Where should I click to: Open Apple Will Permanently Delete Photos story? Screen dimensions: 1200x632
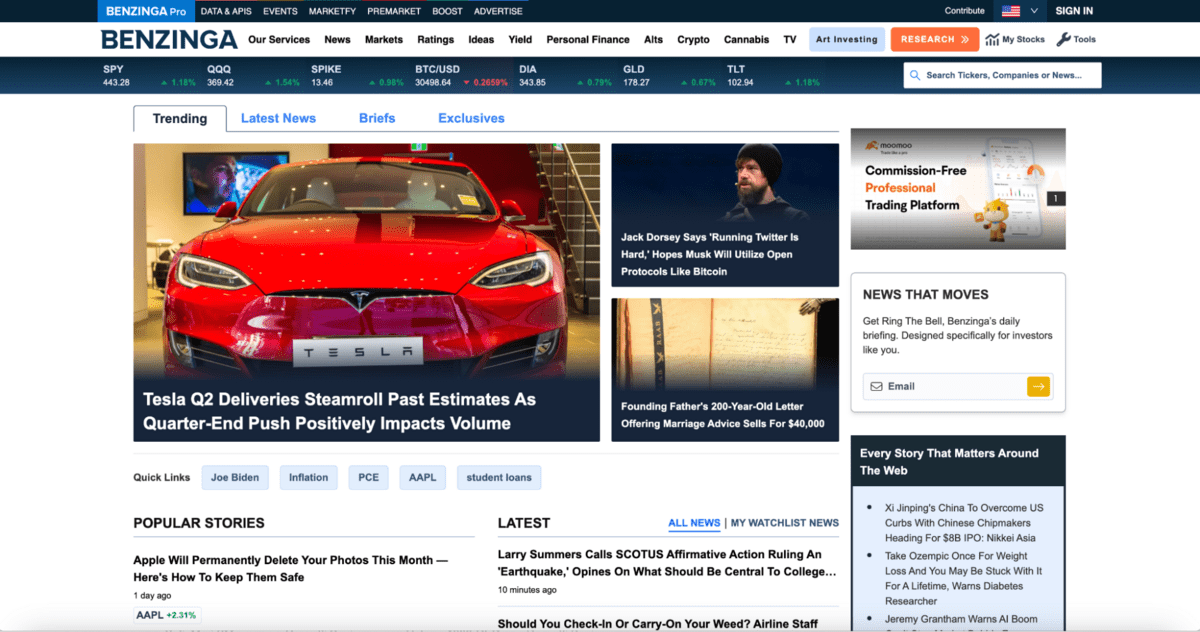tap(291, 569)
